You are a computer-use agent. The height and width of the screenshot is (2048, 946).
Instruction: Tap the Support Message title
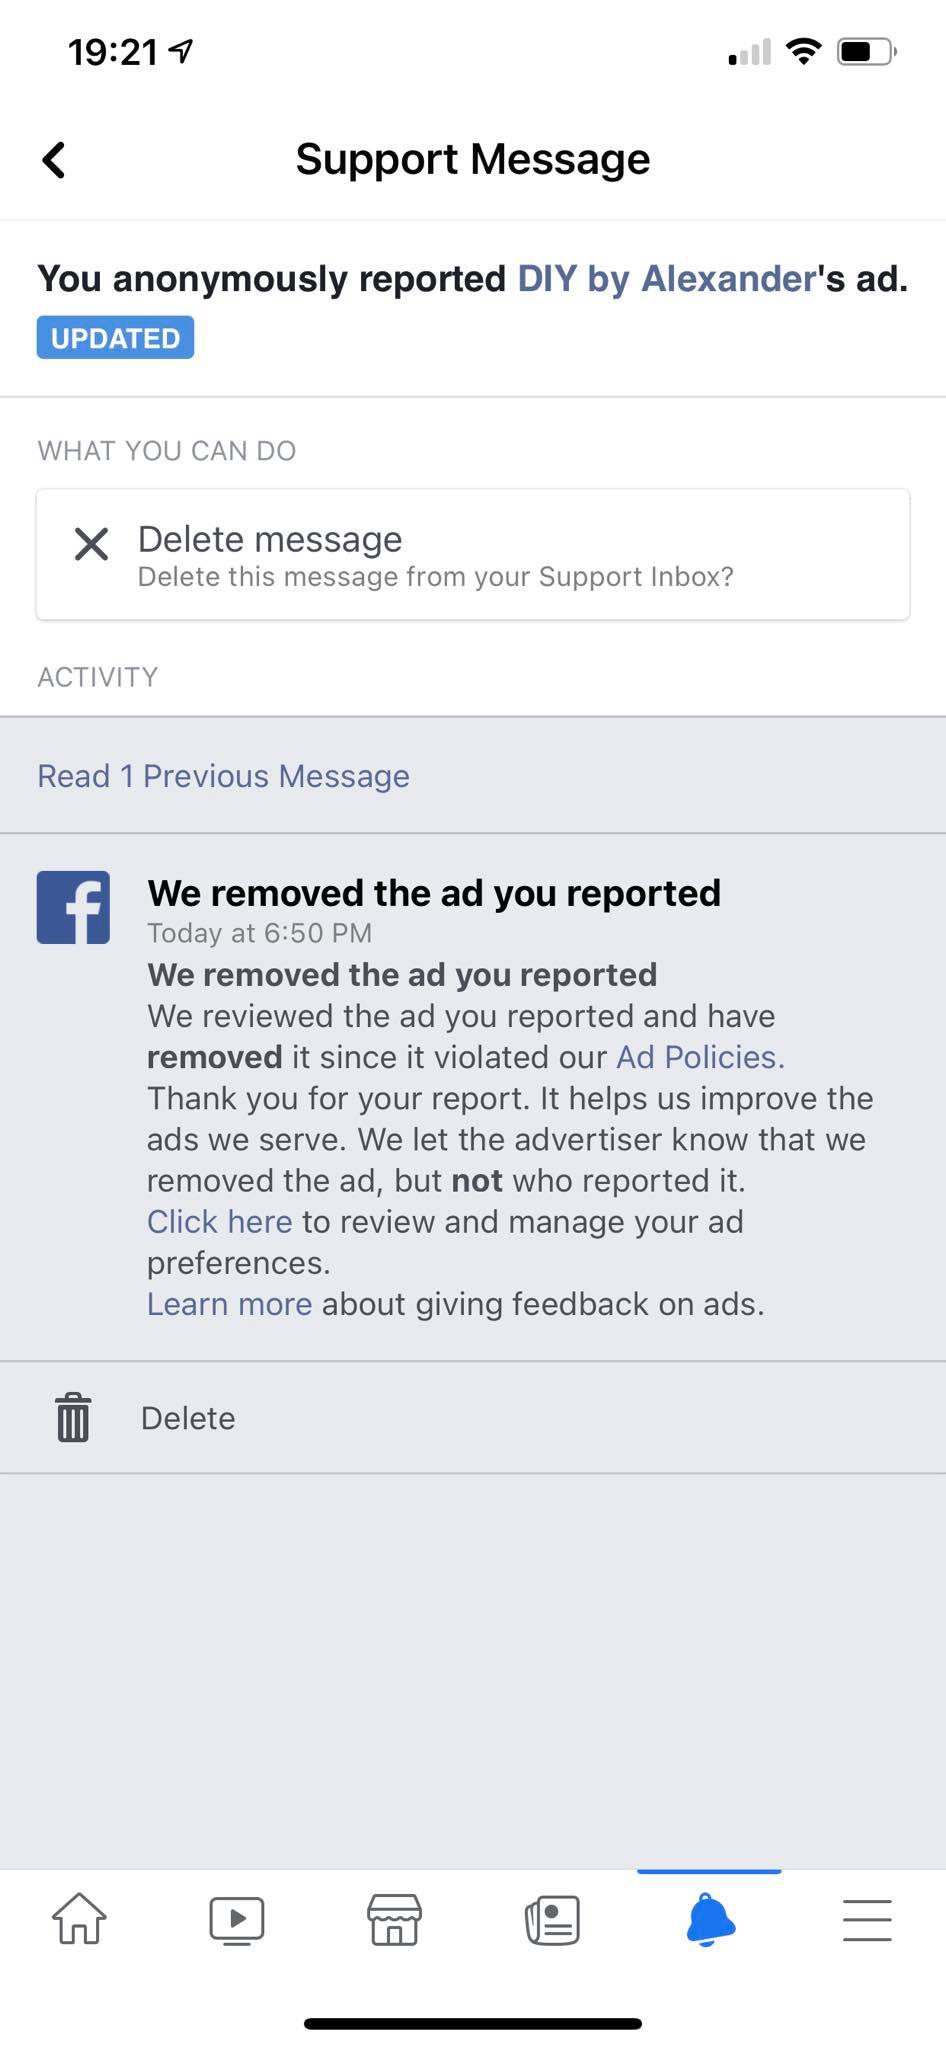point(473,158)
